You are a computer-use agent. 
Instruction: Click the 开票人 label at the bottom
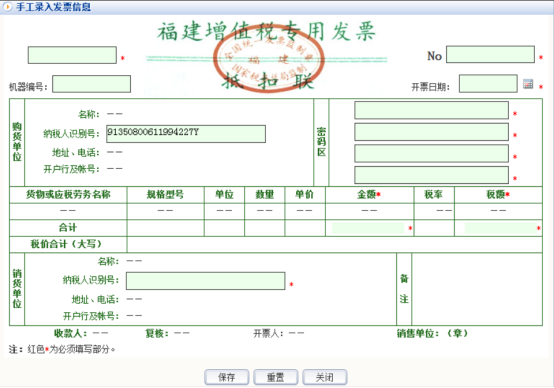coord(269,333)
